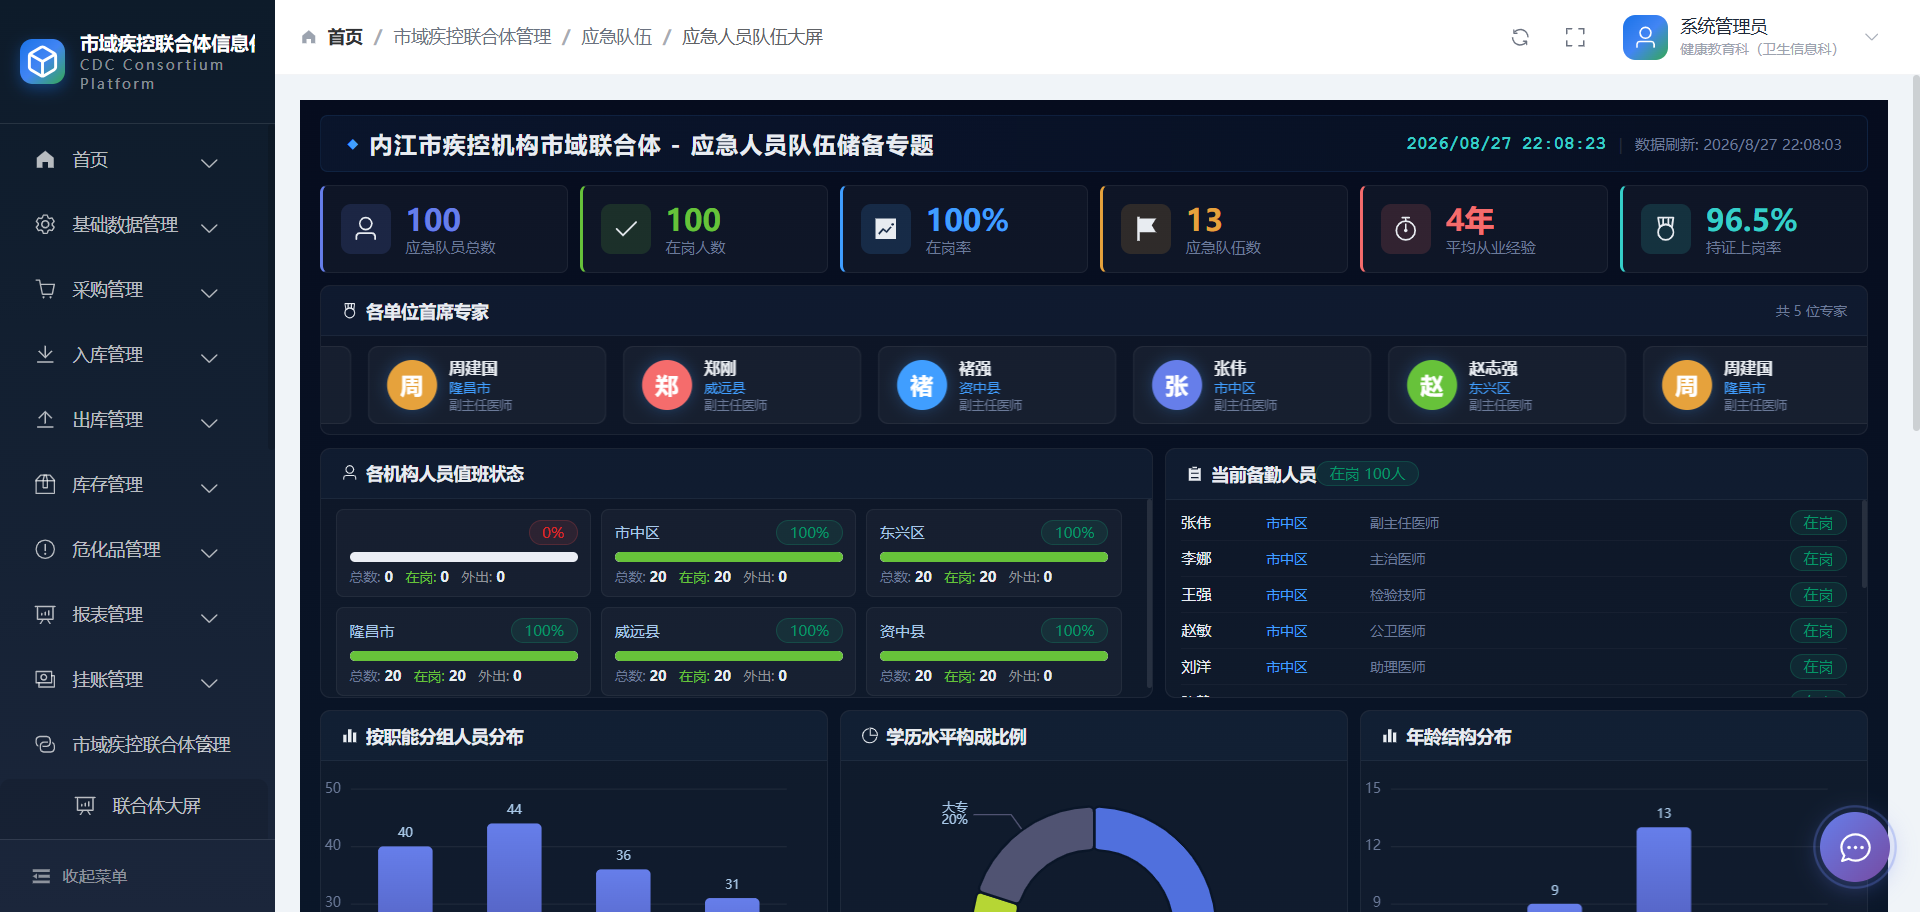1920x912 pixels.
Task: Expand the 库存管理 menu chevron
Action: tap(209, 488)
